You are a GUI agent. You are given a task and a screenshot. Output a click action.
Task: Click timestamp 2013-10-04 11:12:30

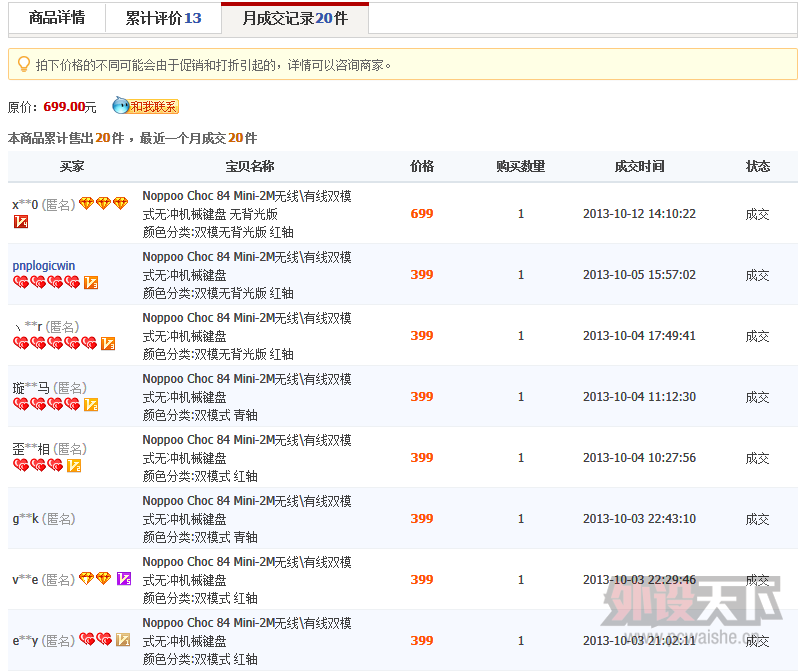(640, 397)
